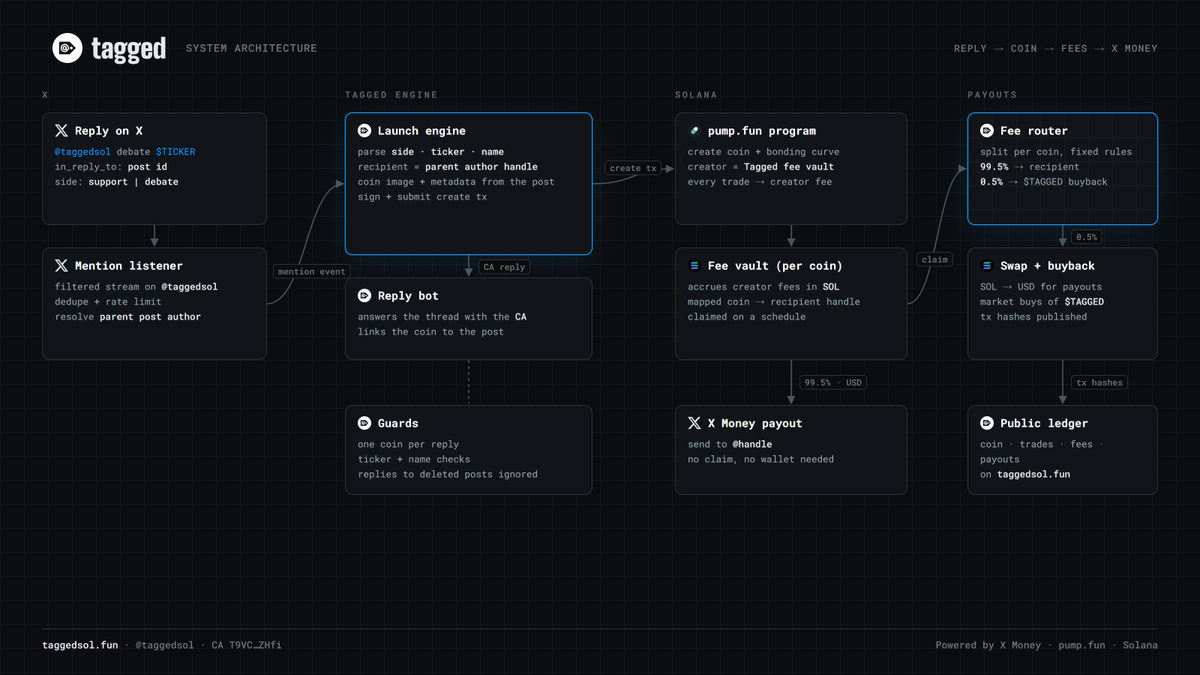Image resolution: width=1200 pixels, height=675 pixels.
Task: Click the Fee vault (per coin) title
Action: 775,266
